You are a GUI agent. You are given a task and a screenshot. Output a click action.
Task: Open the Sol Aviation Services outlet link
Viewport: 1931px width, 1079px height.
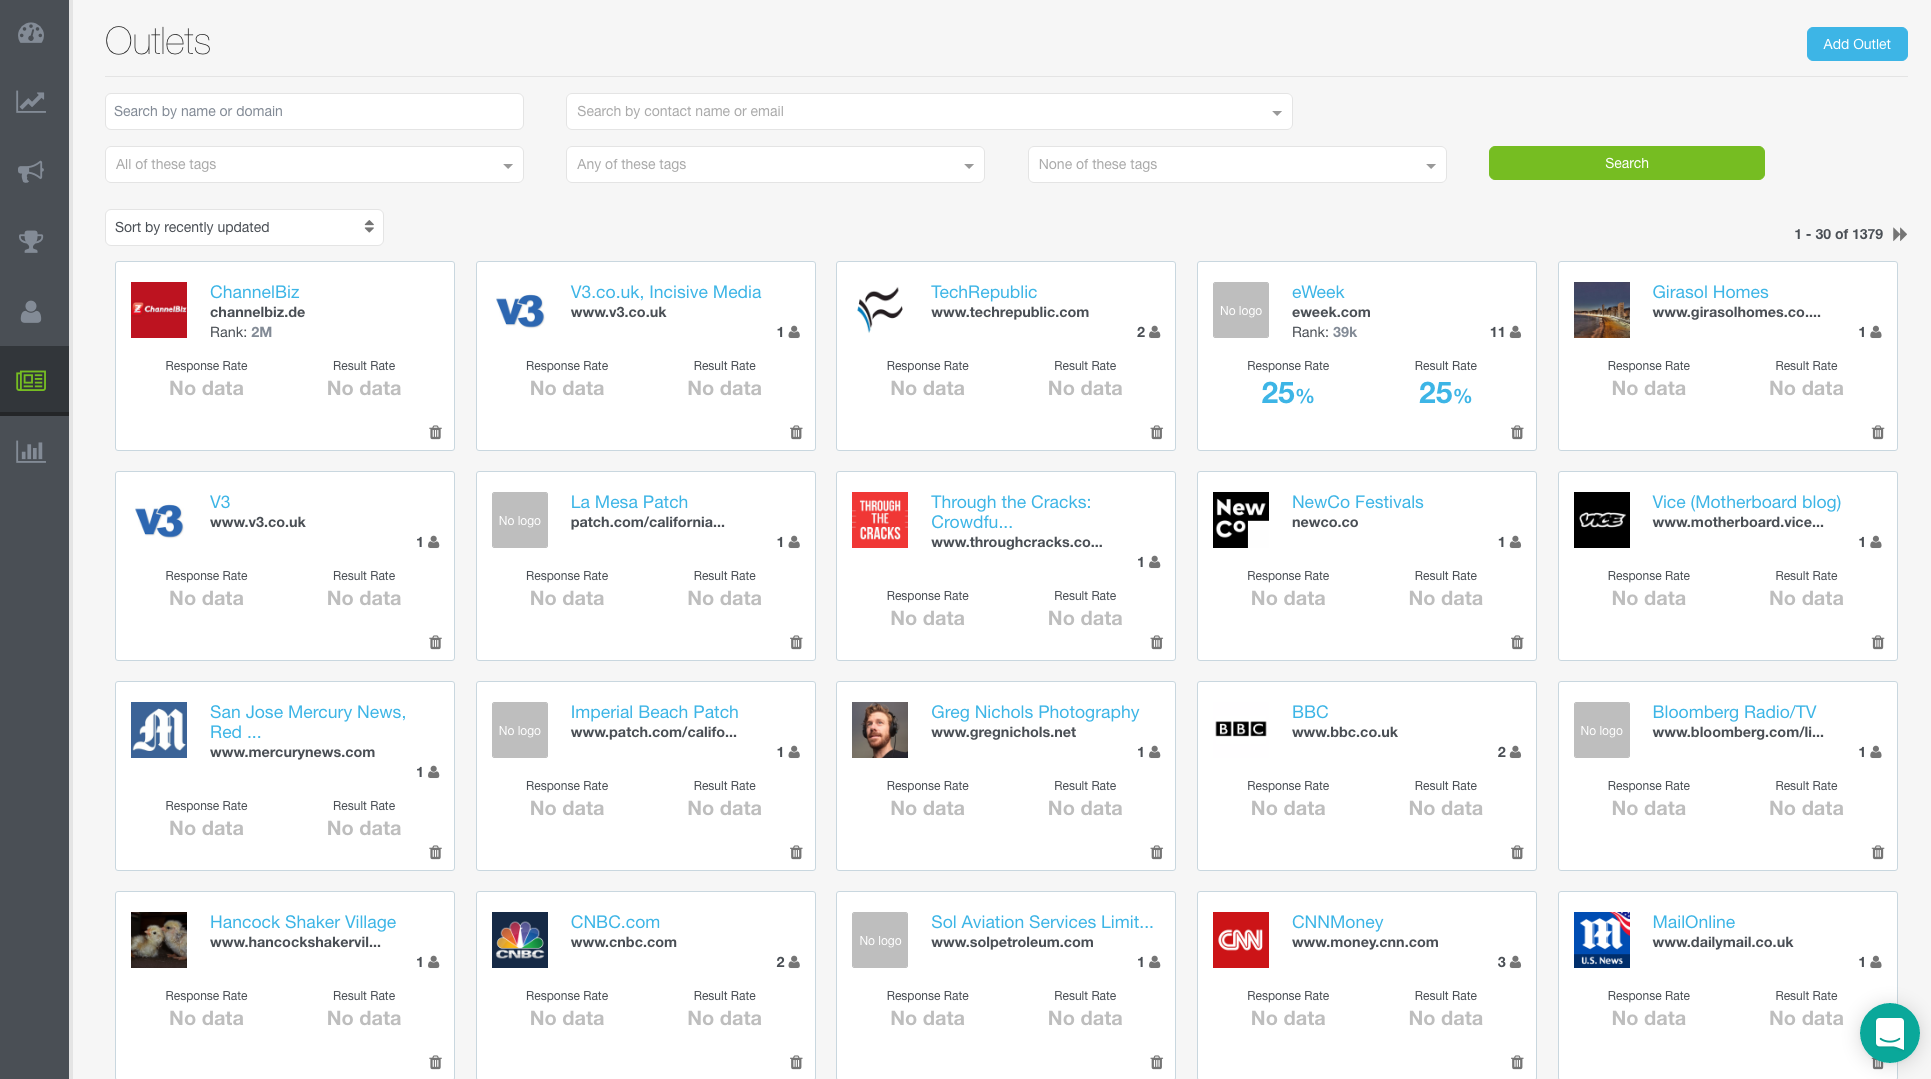tap(1042, 922)
